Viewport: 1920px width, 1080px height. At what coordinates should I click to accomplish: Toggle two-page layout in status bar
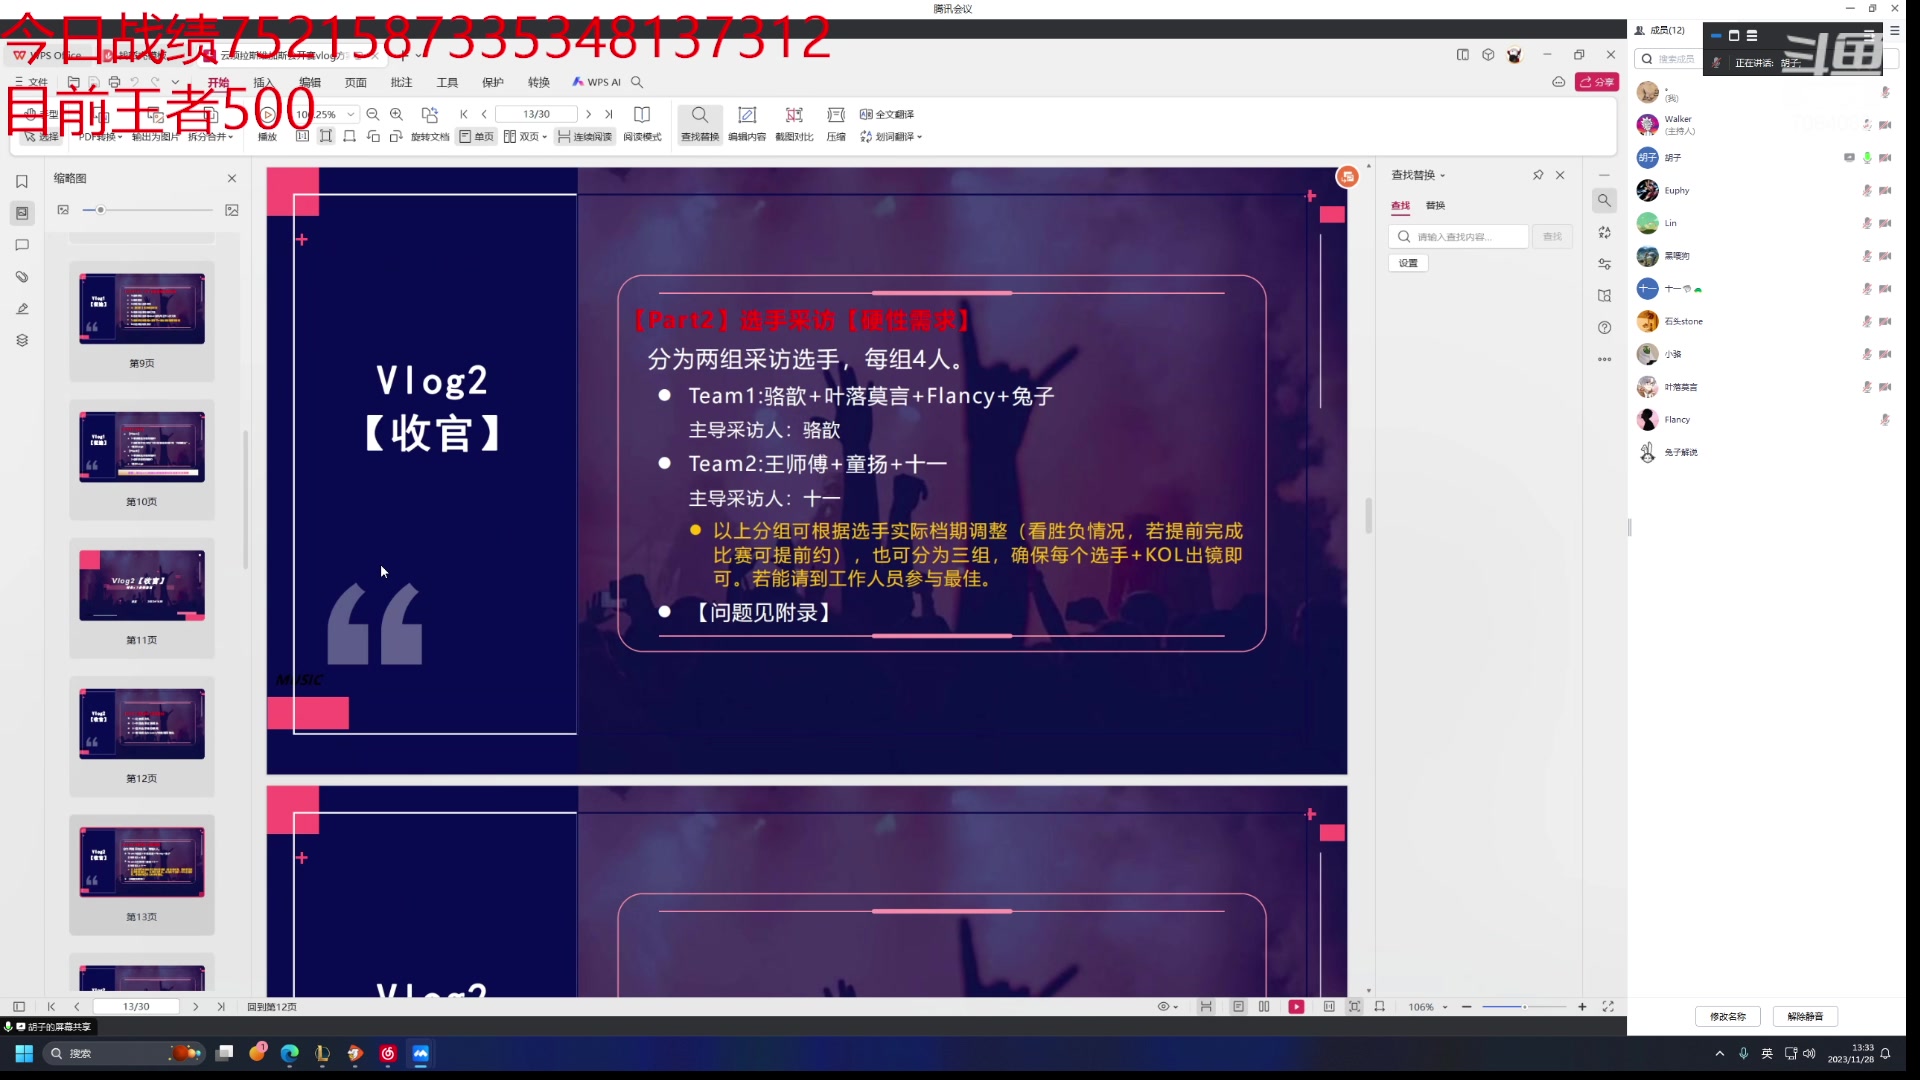[1264, 1007]
